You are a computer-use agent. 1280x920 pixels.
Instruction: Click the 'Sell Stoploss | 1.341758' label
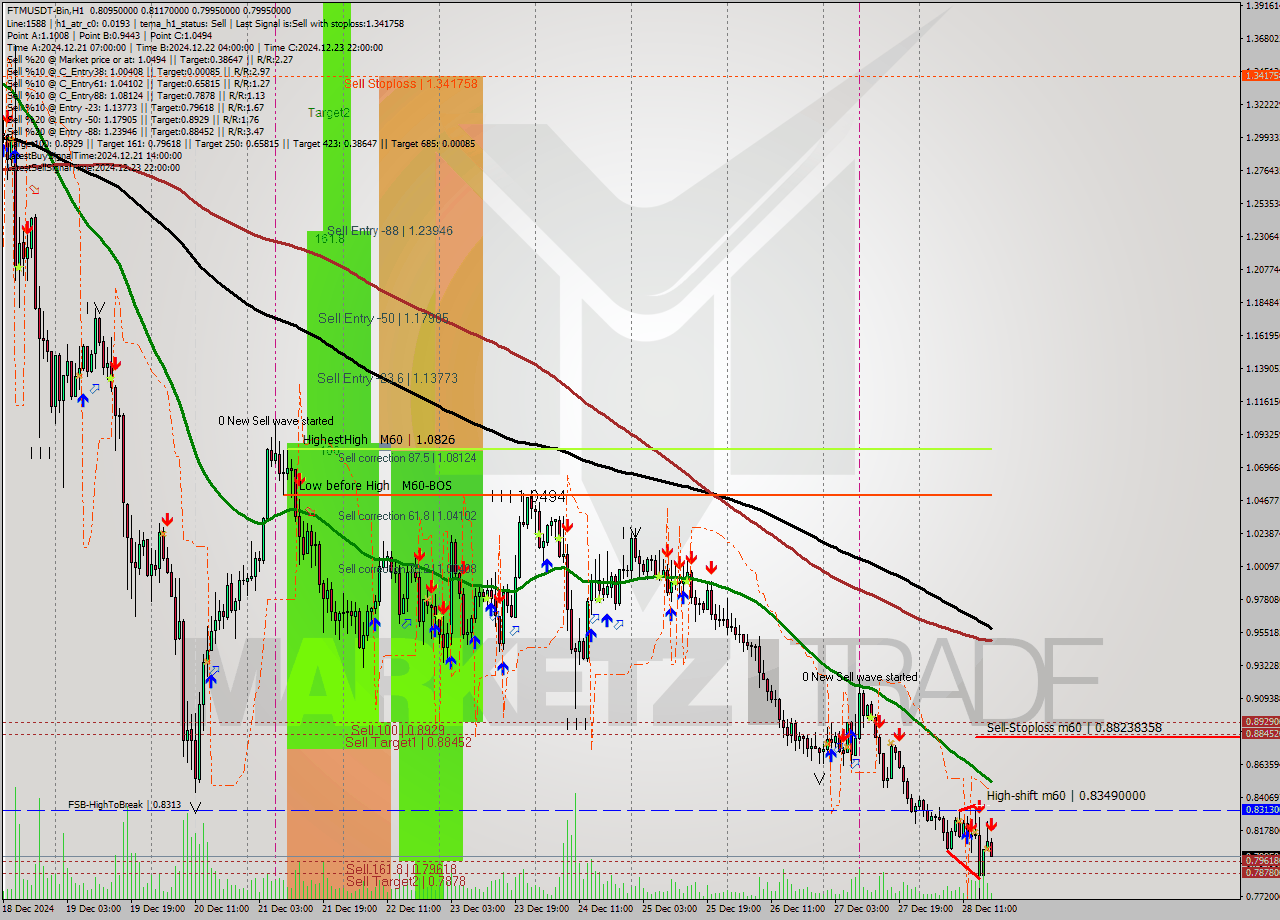[411, 84]
